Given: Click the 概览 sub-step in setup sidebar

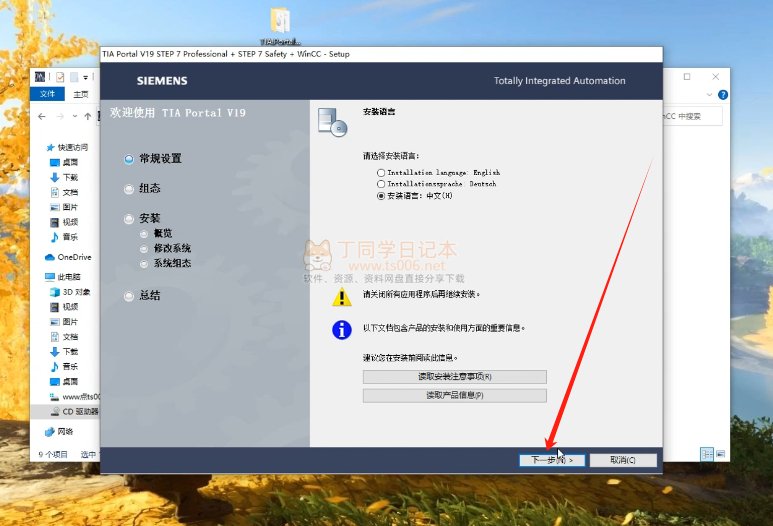Looking at the screenshot, I should click(156, 233).
